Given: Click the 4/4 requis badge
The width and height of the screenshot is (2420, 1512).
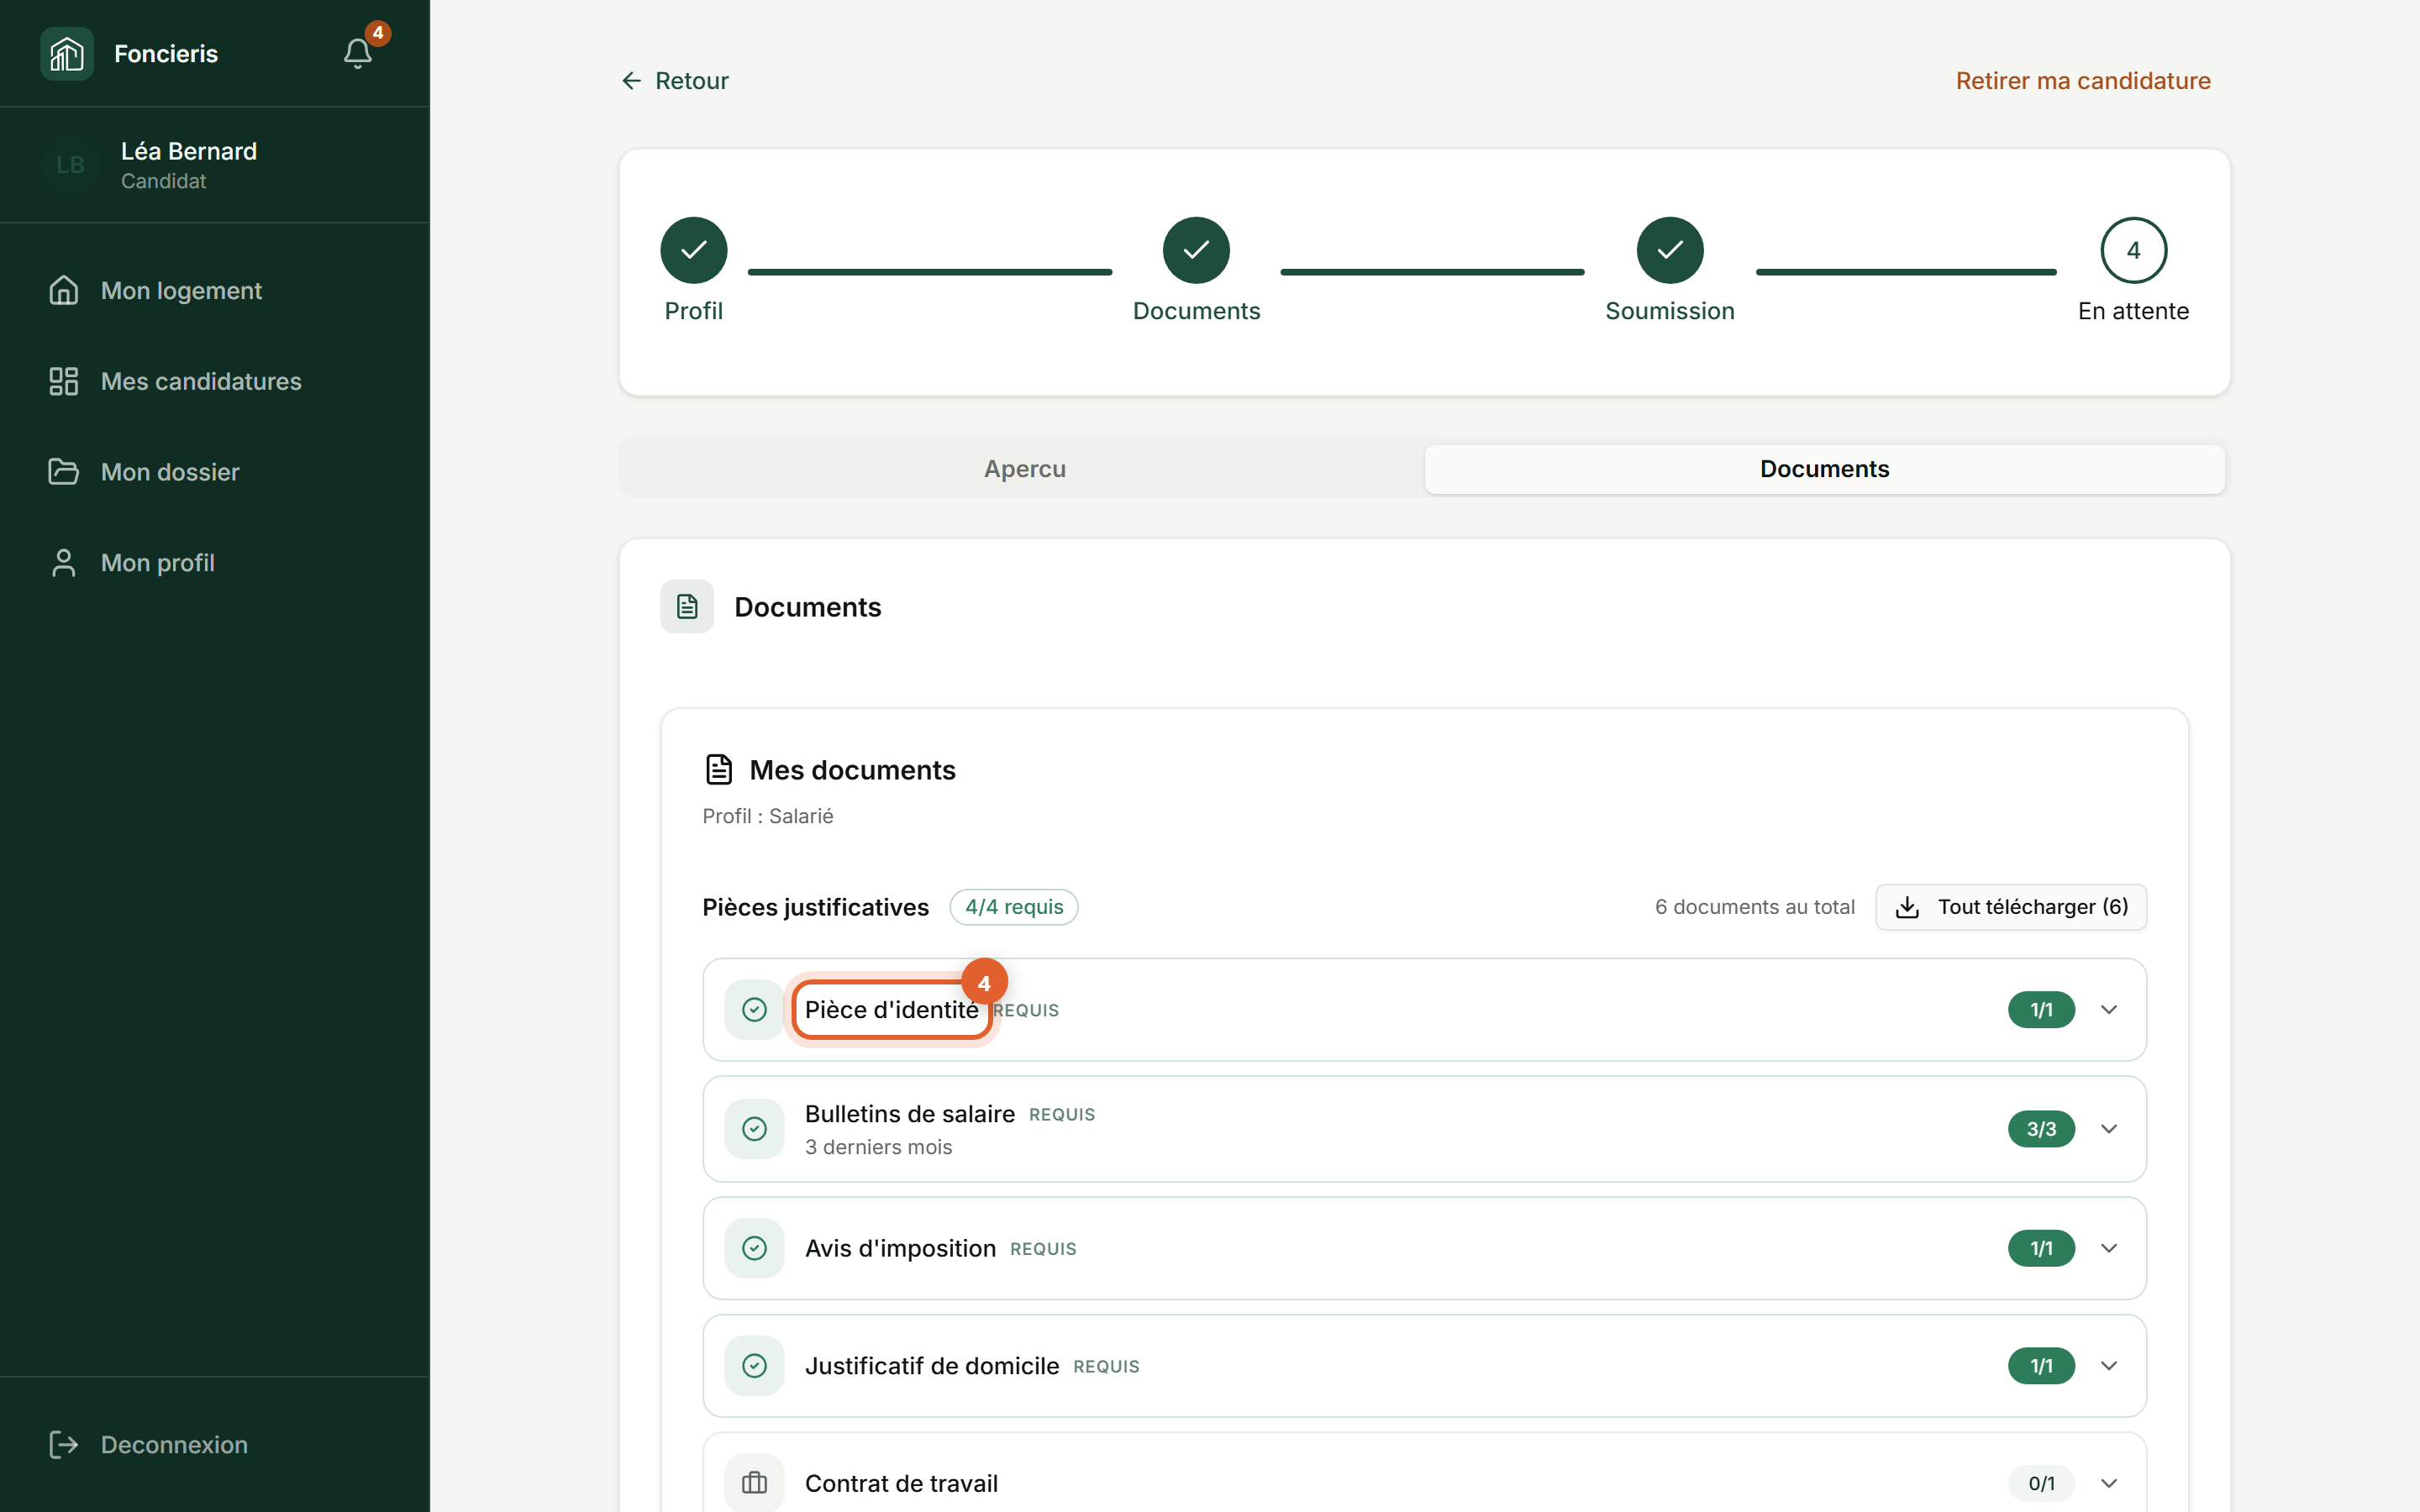Looking at the screenshot, I should click(x=1014, y=907).
